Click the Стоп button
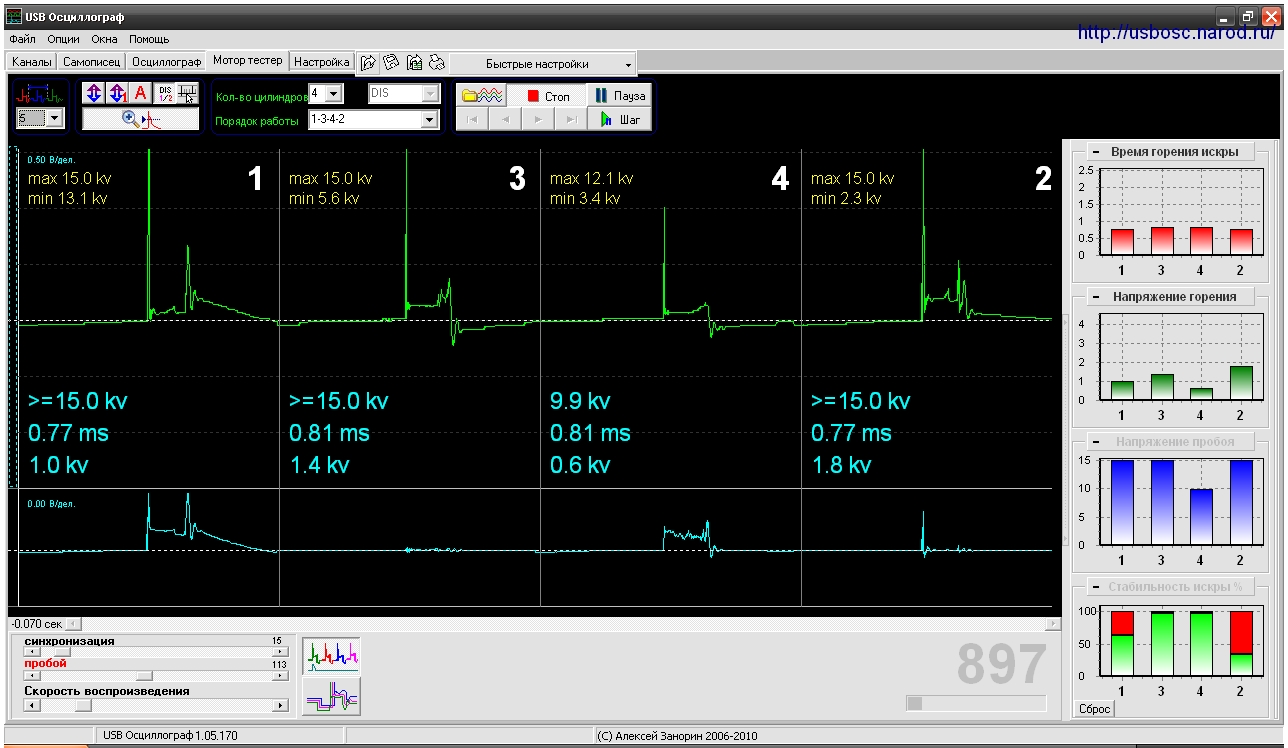The image size is (1288, 748). [547, 96]
